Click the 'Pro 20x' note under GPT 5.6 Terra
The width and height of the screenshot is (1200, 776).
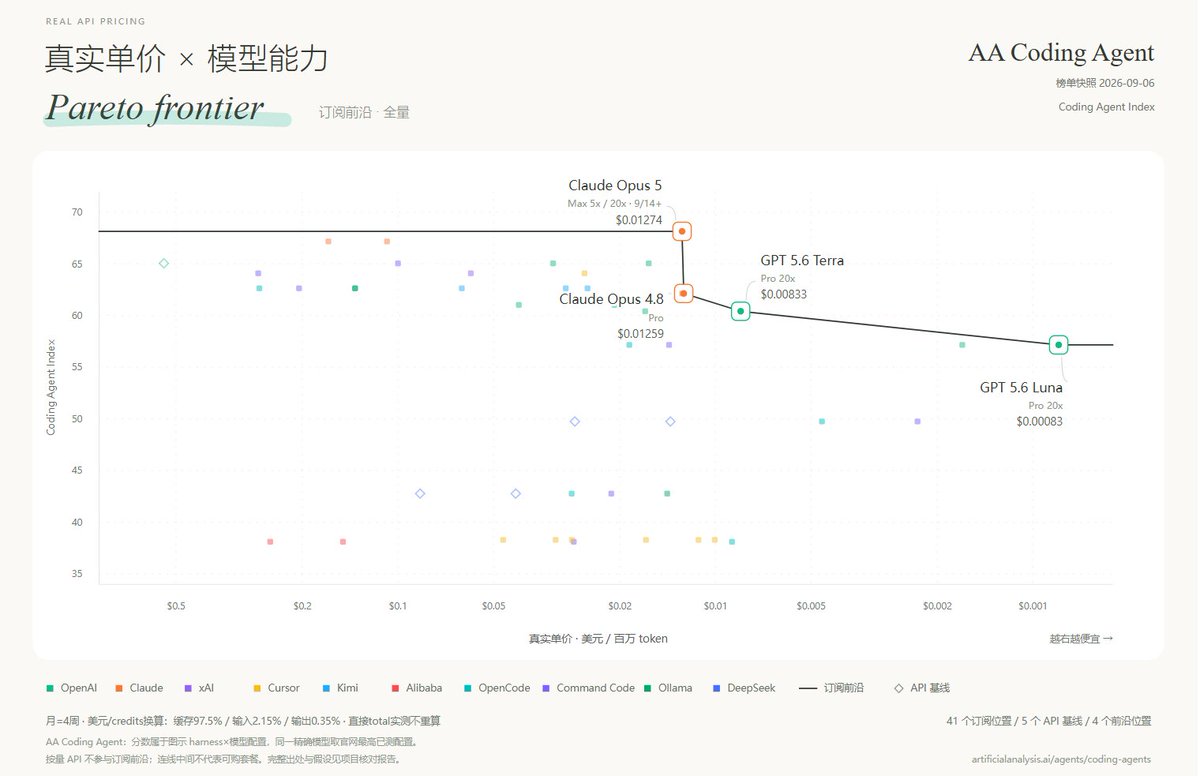(x=778, y=278)
